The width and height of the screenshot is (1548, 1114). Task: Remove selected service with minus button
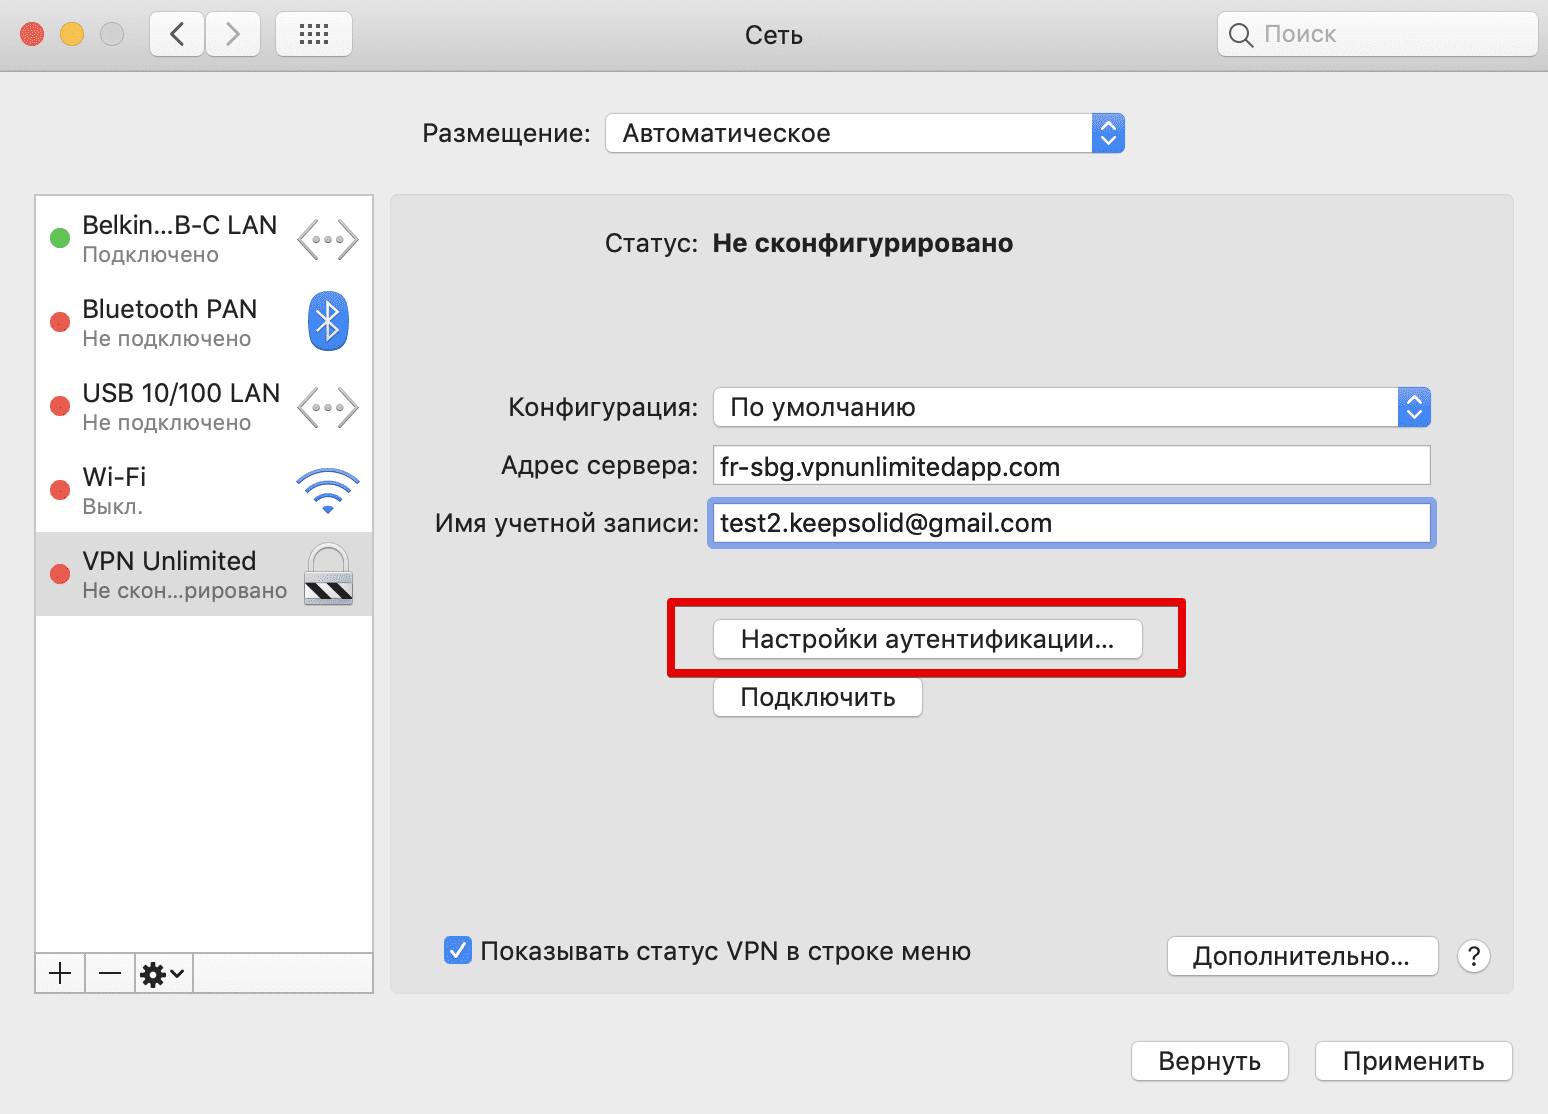110,973
